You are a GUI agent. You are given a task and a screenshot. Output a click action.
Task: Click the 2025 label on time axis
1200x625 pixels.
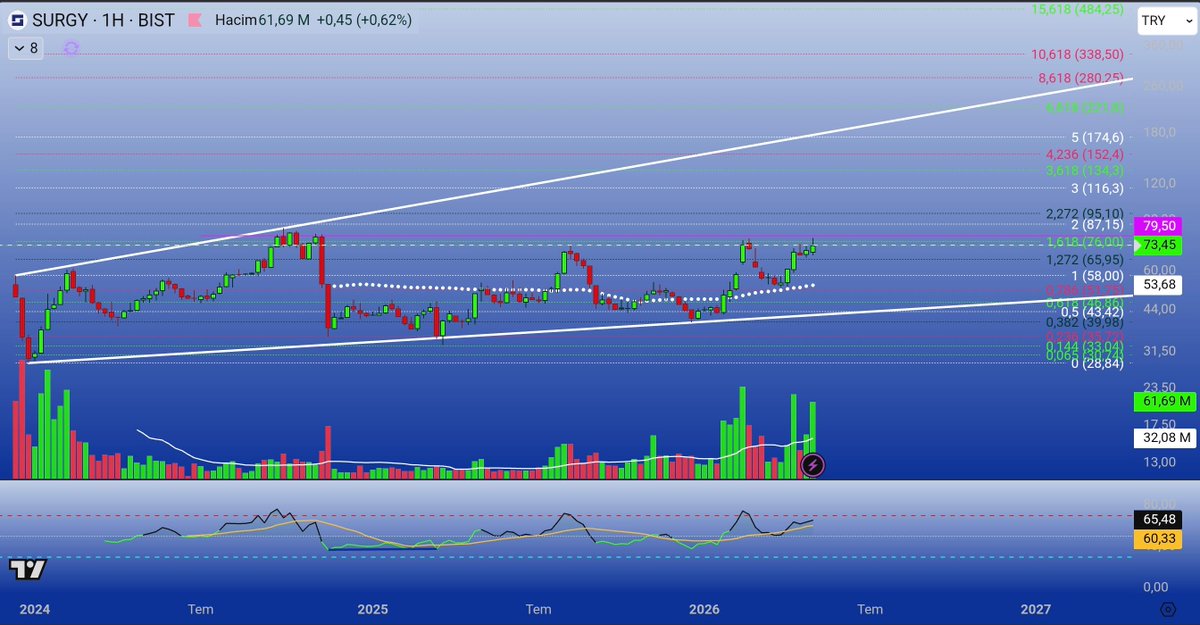[x=372, y=608]
